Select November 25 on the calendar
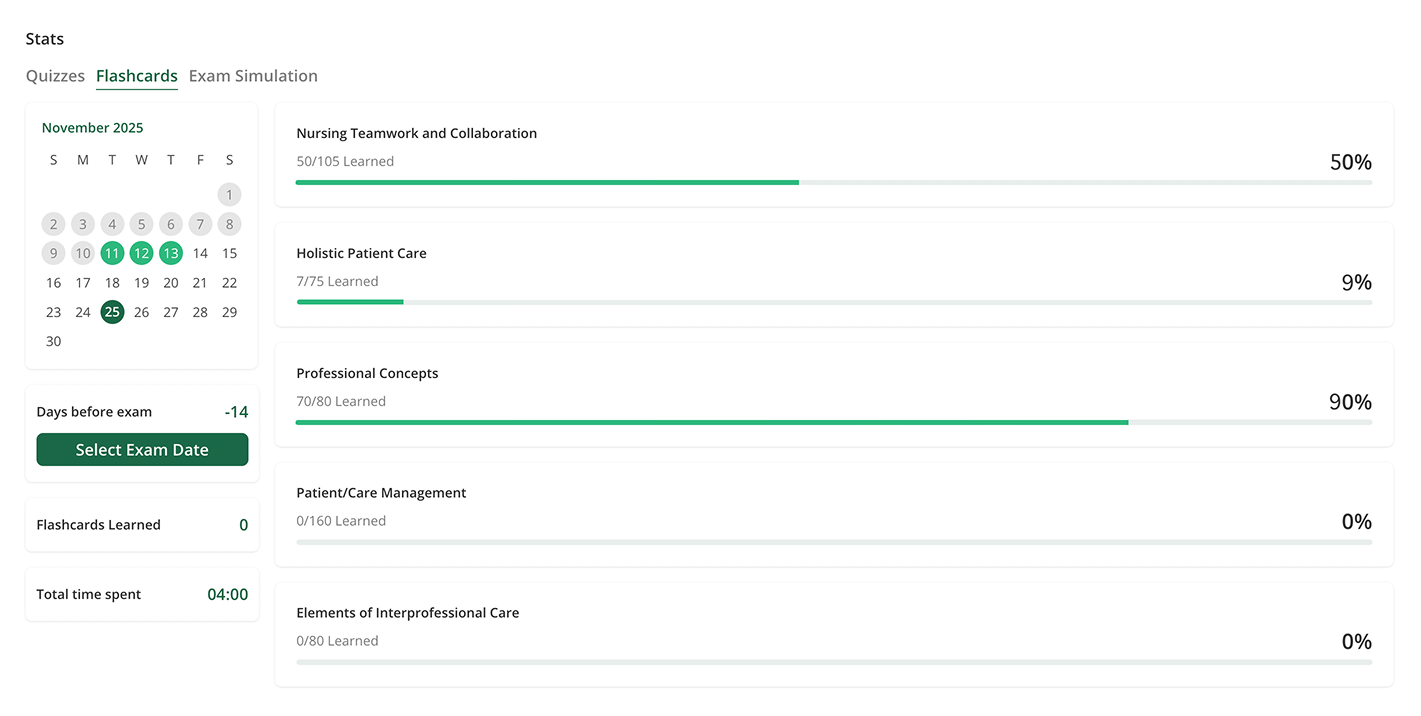1421x716 pixels. click(x=112, y=312)
